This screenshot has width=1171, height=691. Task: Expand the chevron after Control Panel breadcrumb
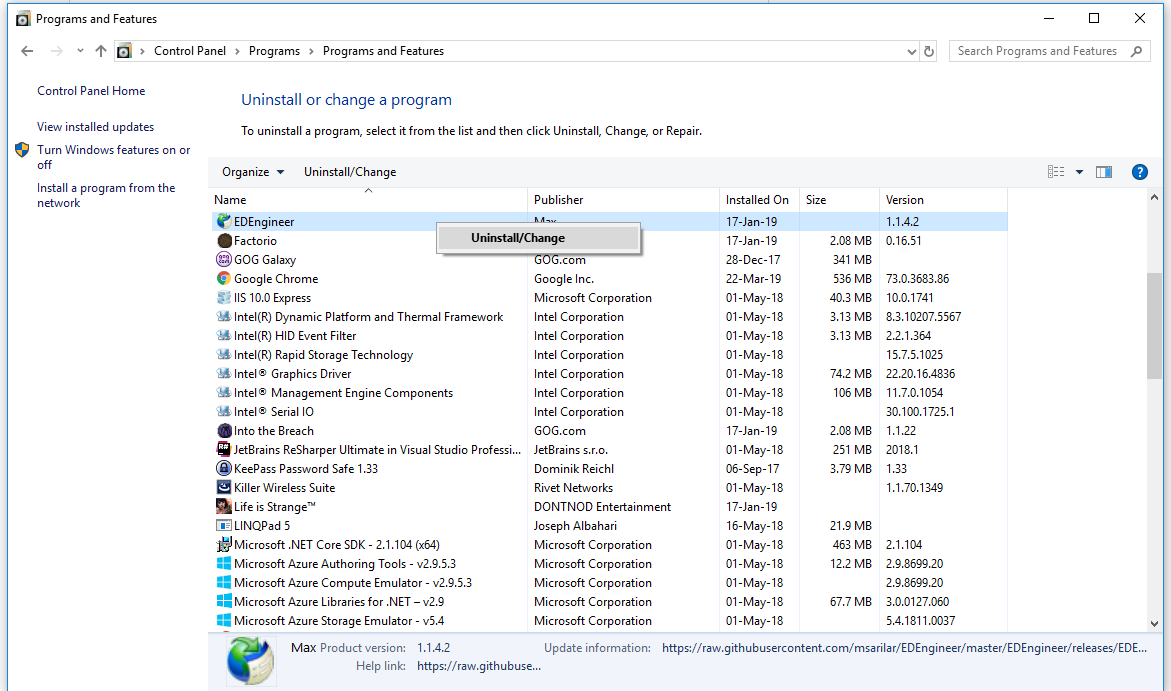point(237,51)
